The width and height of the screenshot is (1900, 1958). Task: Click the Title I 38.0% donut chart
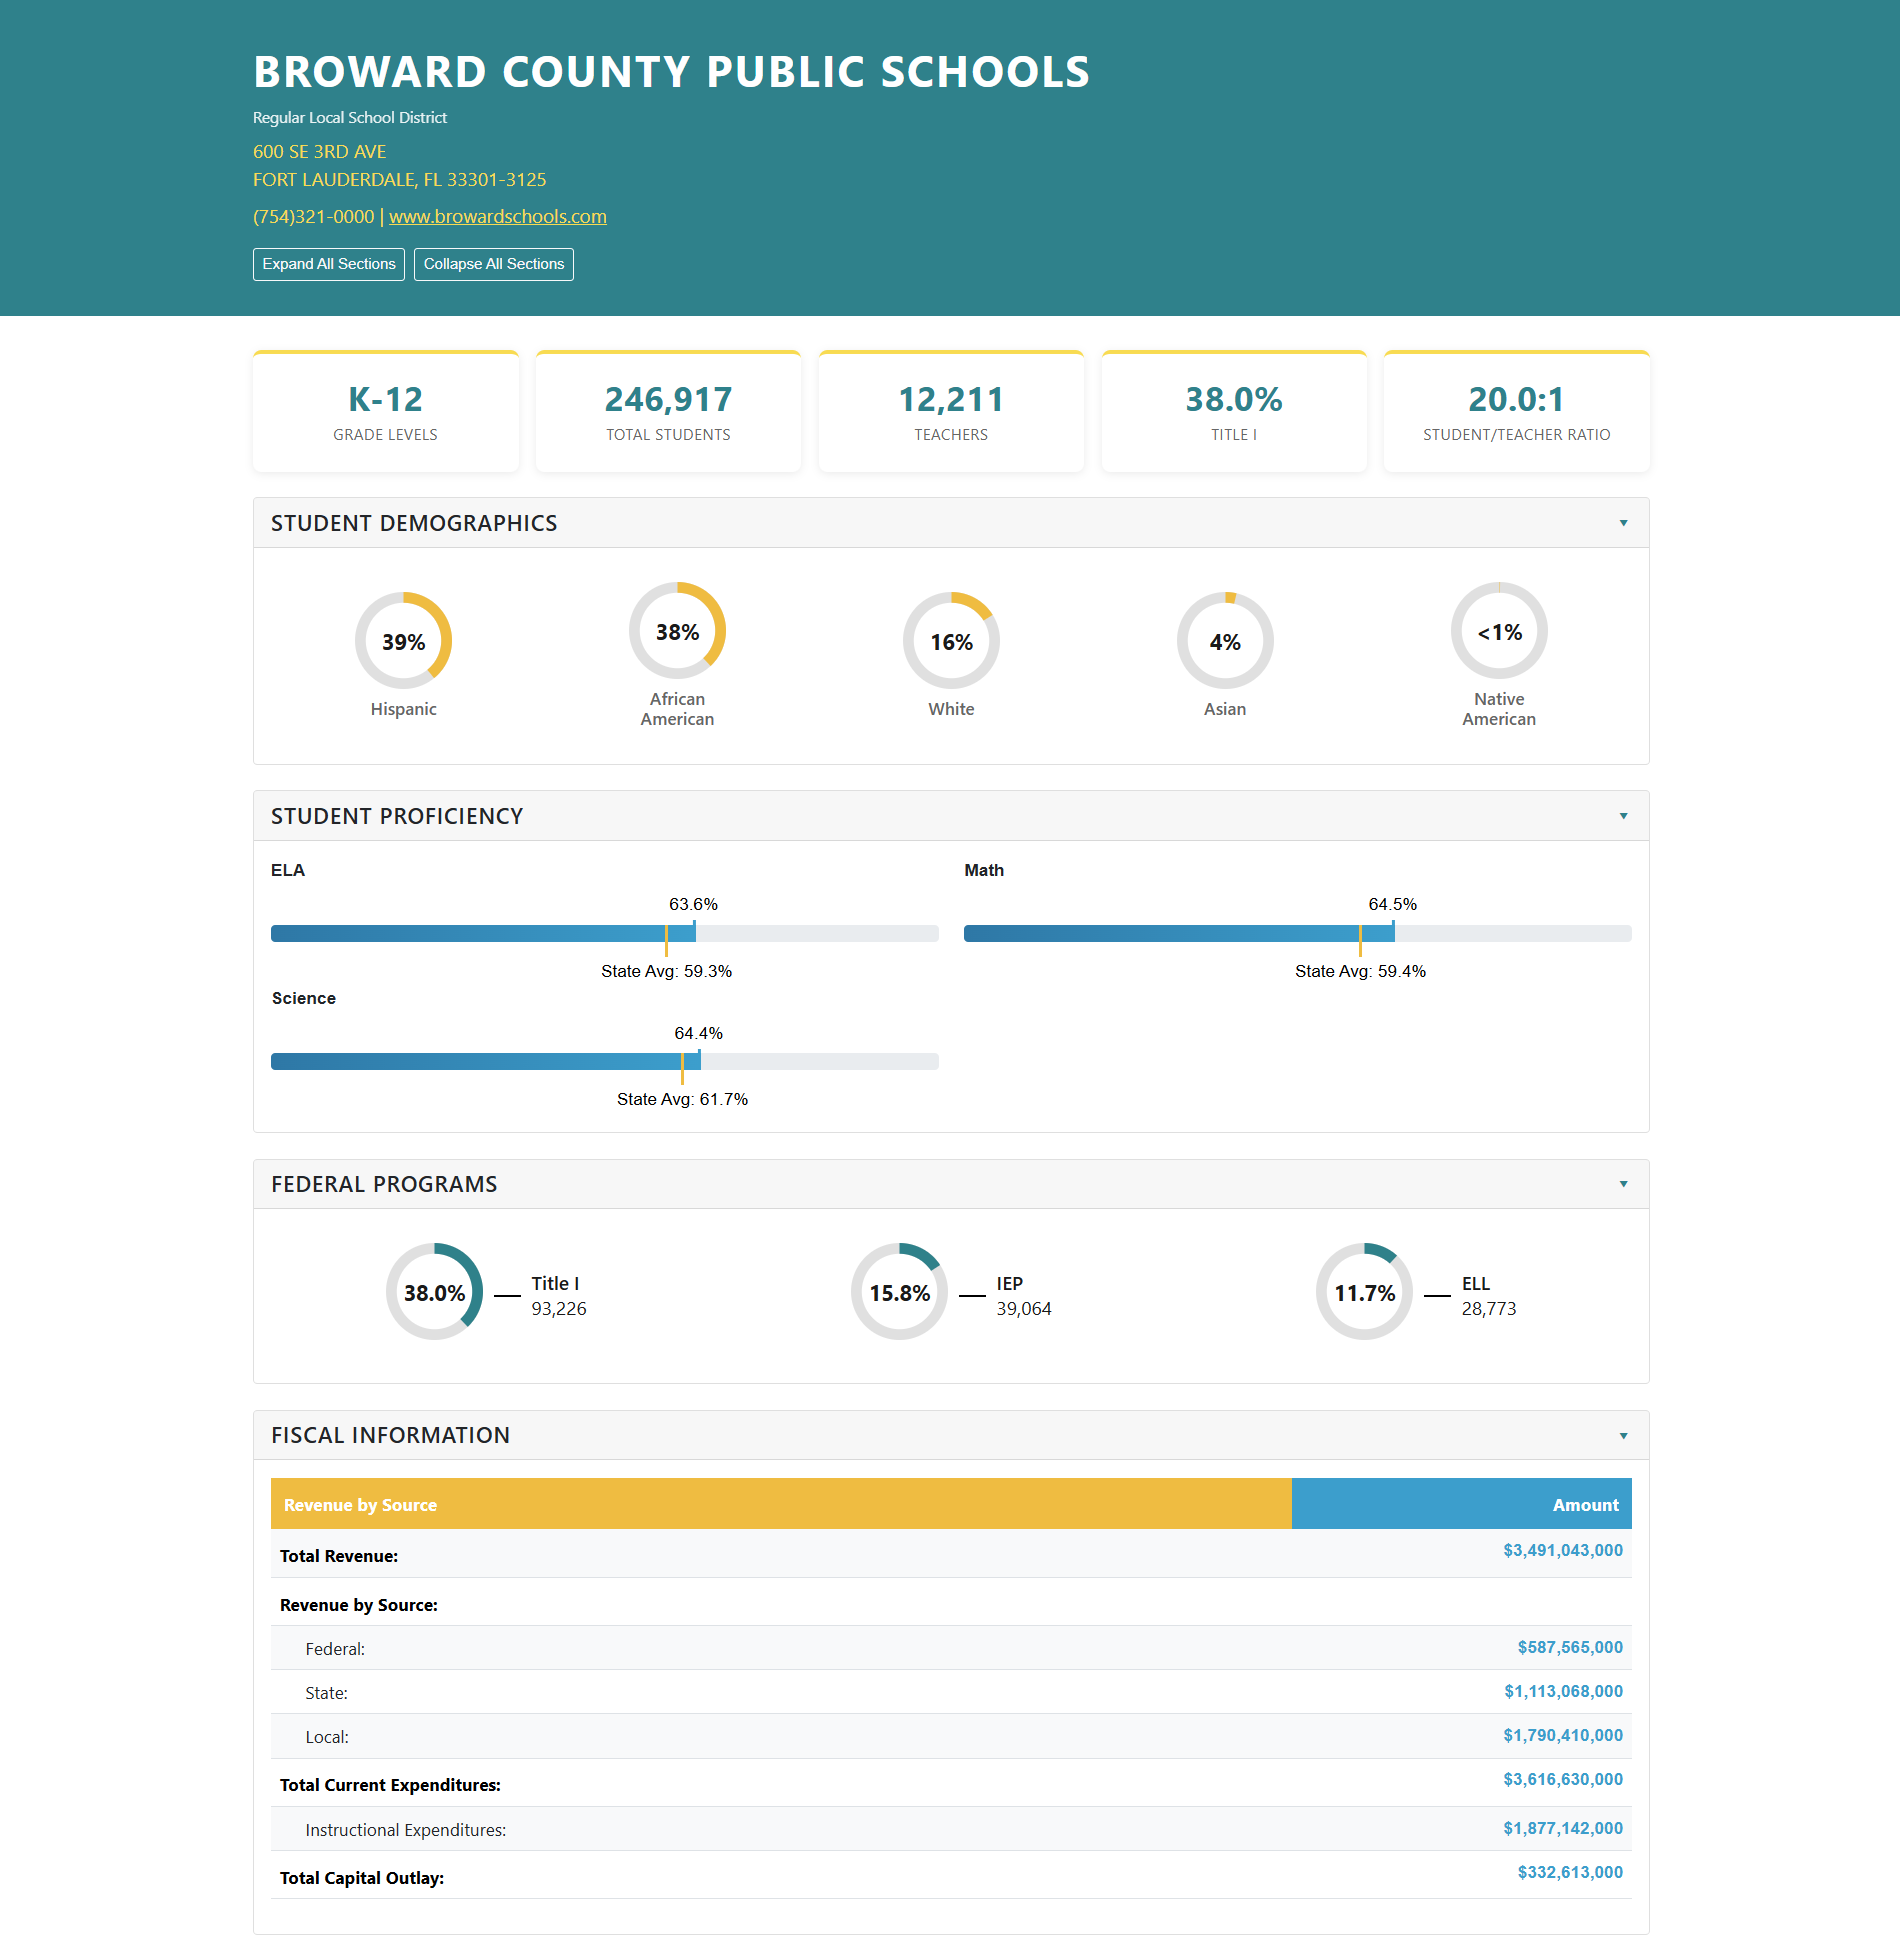435,1292
